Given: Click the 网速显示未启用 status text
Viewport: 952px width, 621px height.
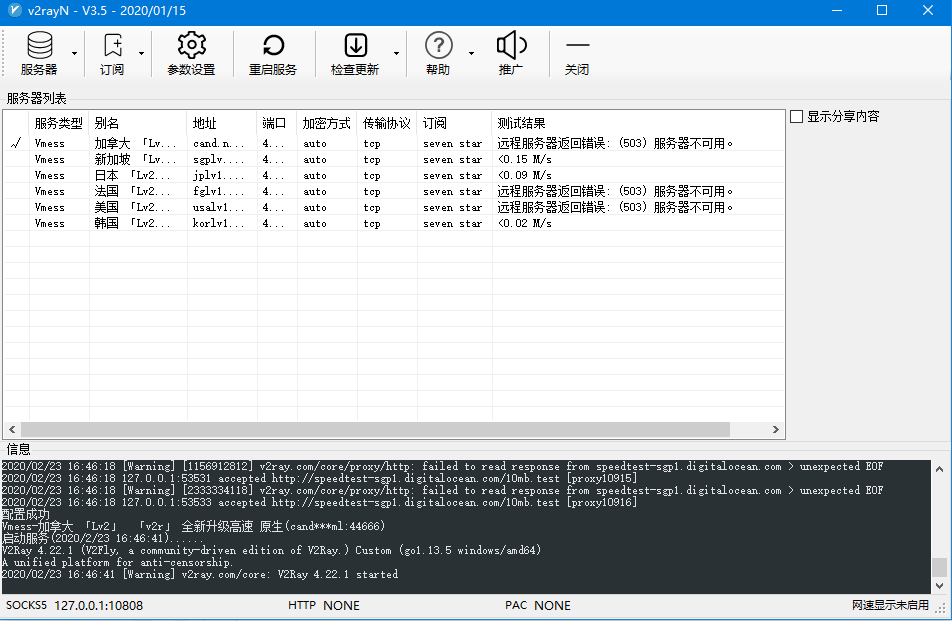Looking at the screenshot, I should 890,605.
